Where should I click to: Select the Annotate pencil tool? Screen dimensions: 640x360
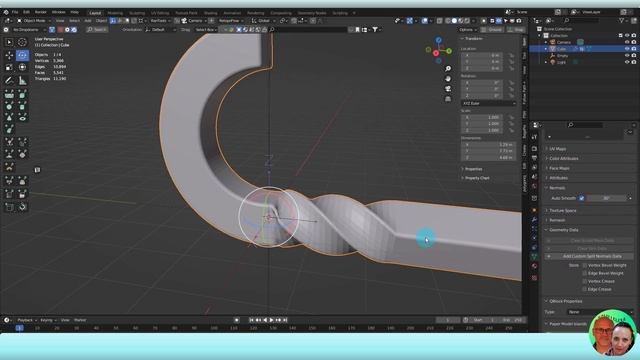point(9,80)
